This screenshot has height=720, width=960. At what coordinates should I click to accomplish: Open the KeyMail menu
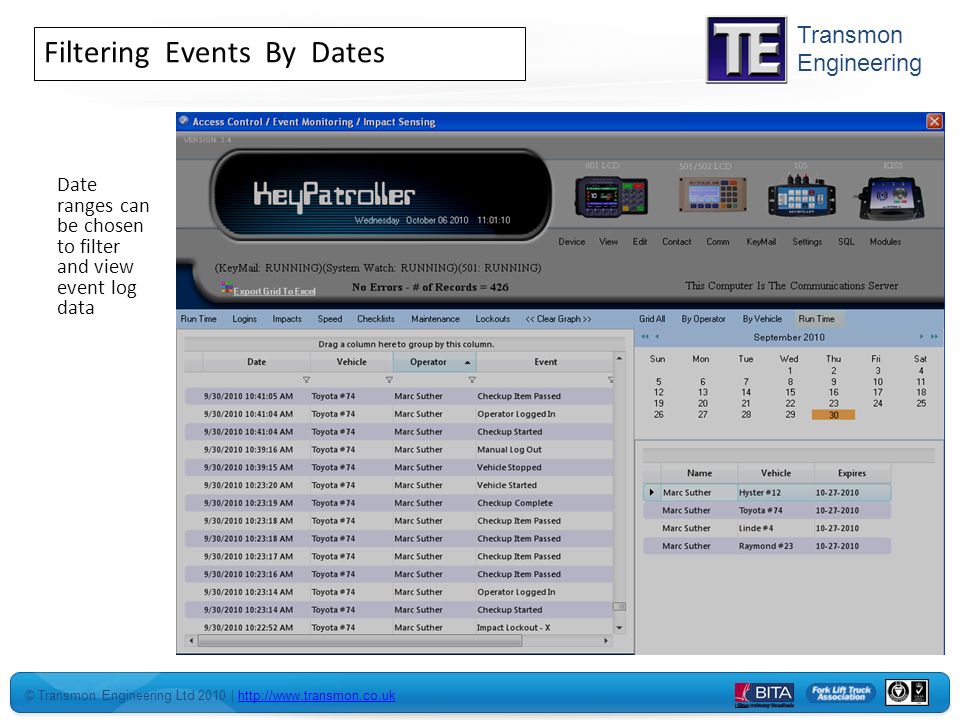click(x=761, y=242)
